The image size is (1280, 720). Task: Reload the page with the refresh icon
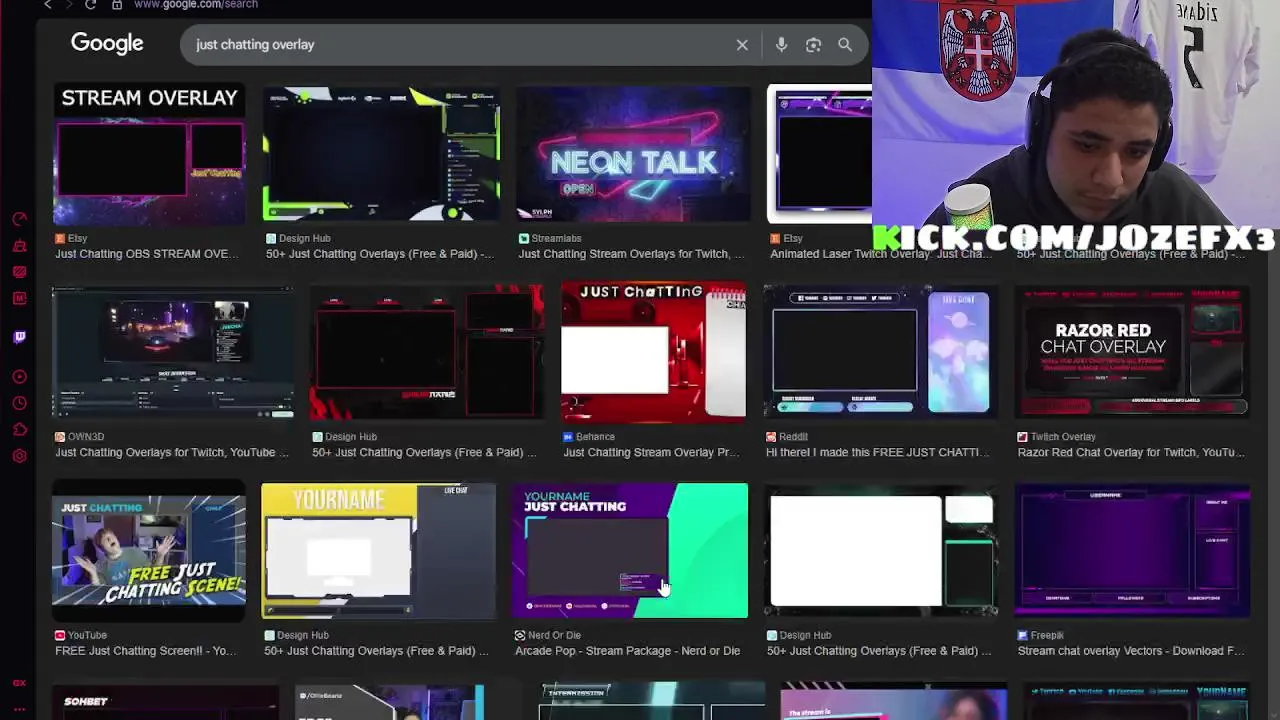[x=90, y=5]
